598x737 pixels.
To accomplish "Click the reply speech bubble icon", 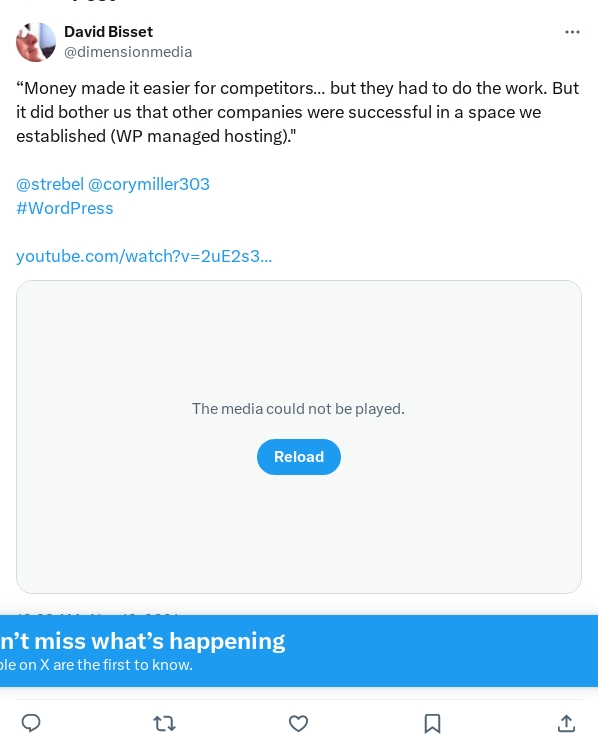I will point(31,723).
